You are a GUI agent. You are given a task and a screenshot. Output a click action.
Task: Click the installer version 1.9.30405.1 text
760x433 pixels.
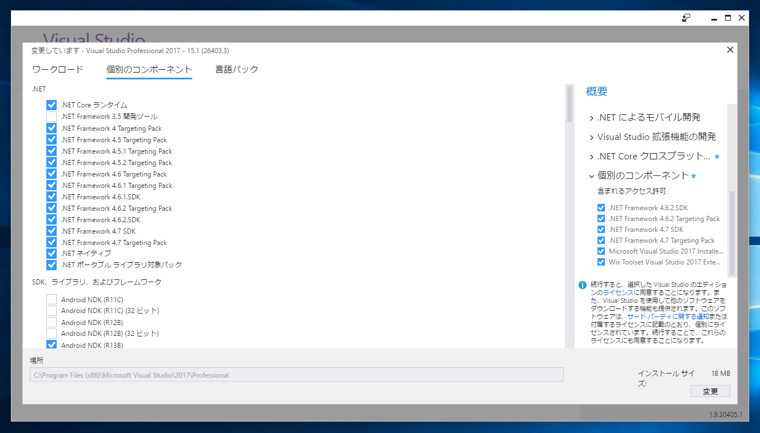725,415
